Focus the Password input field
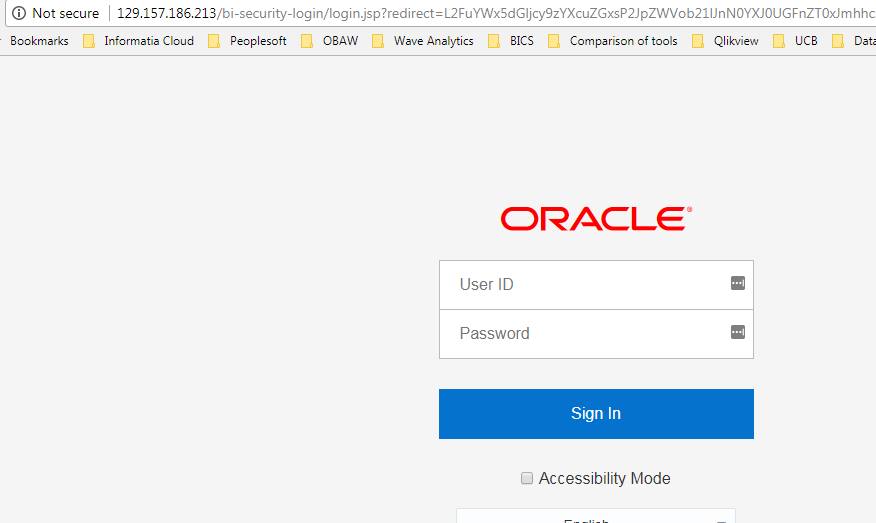The height and width of the screenshot is (523, 876). (x=585, y=333)
